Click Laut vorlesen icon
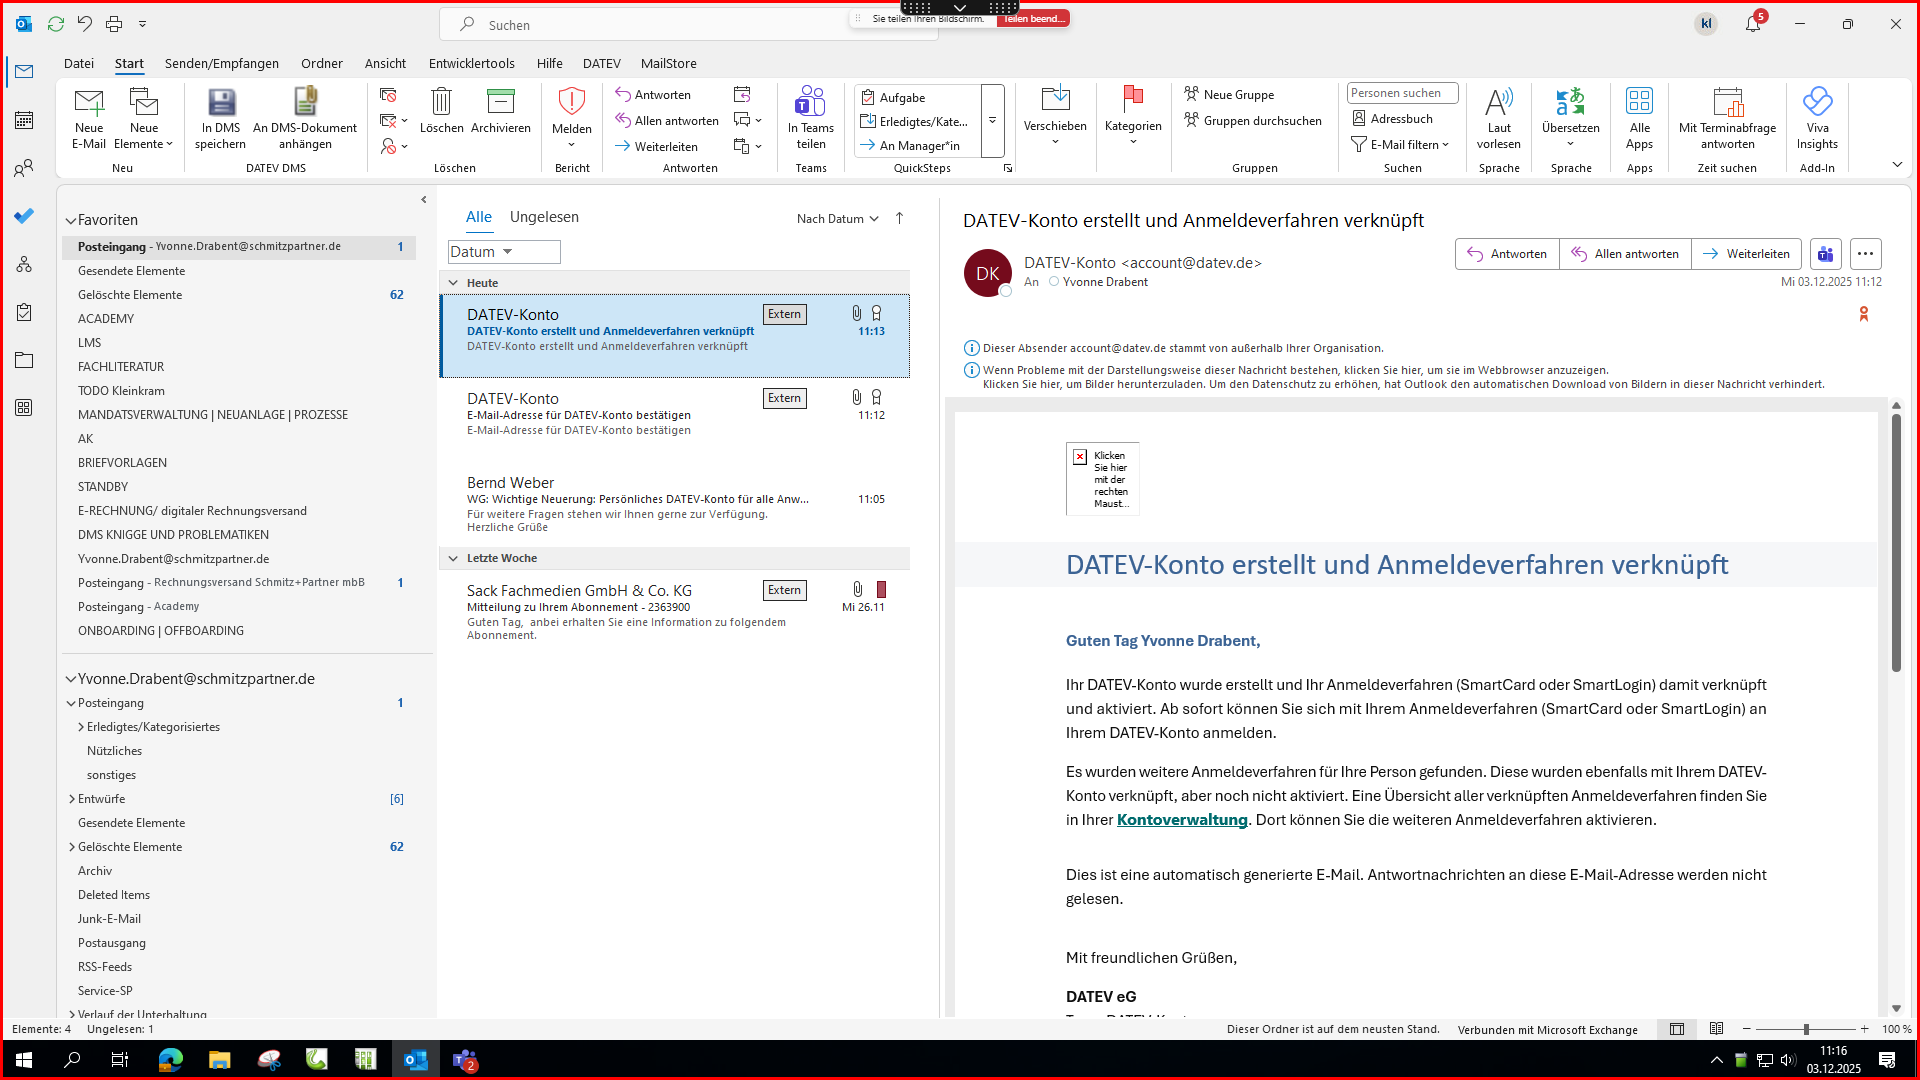The height and width of the screenshot is (1080, 1920). click(x=1498, y=102)
